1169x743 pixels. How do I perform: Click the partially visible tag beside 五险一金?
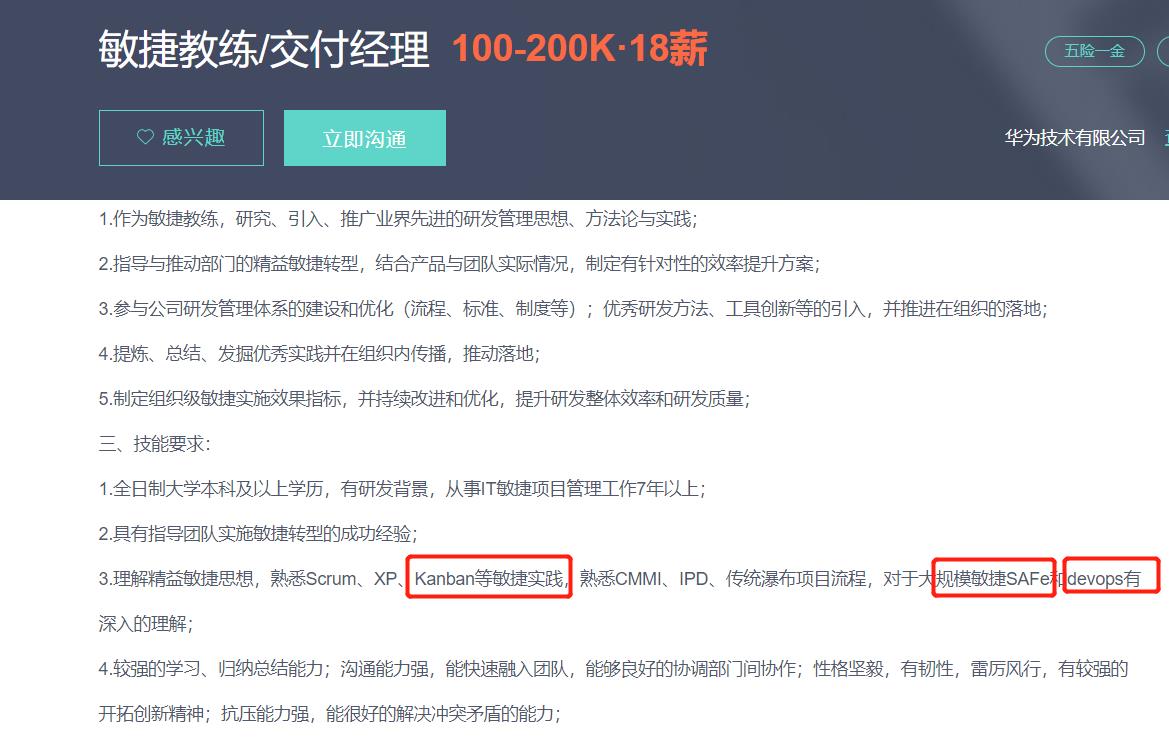[x=1162, y=51]
